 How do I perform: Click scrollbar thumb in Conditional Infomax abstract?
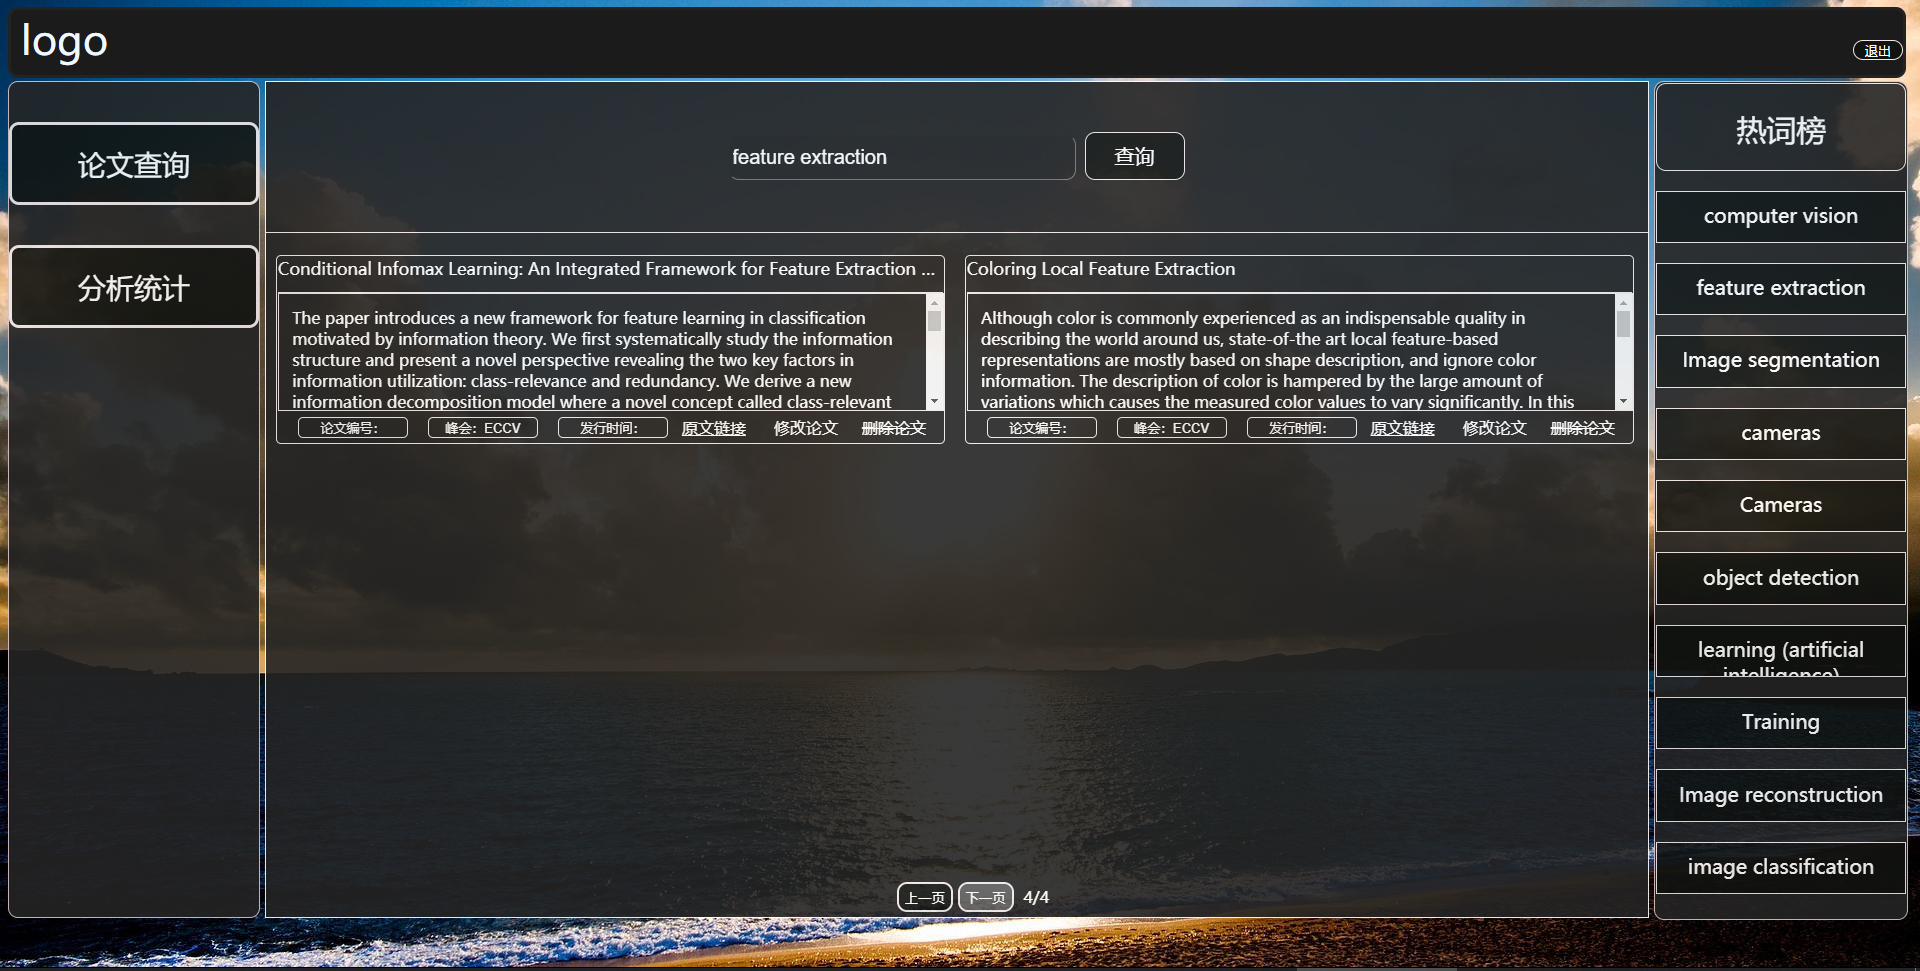[x=935, y=321]
